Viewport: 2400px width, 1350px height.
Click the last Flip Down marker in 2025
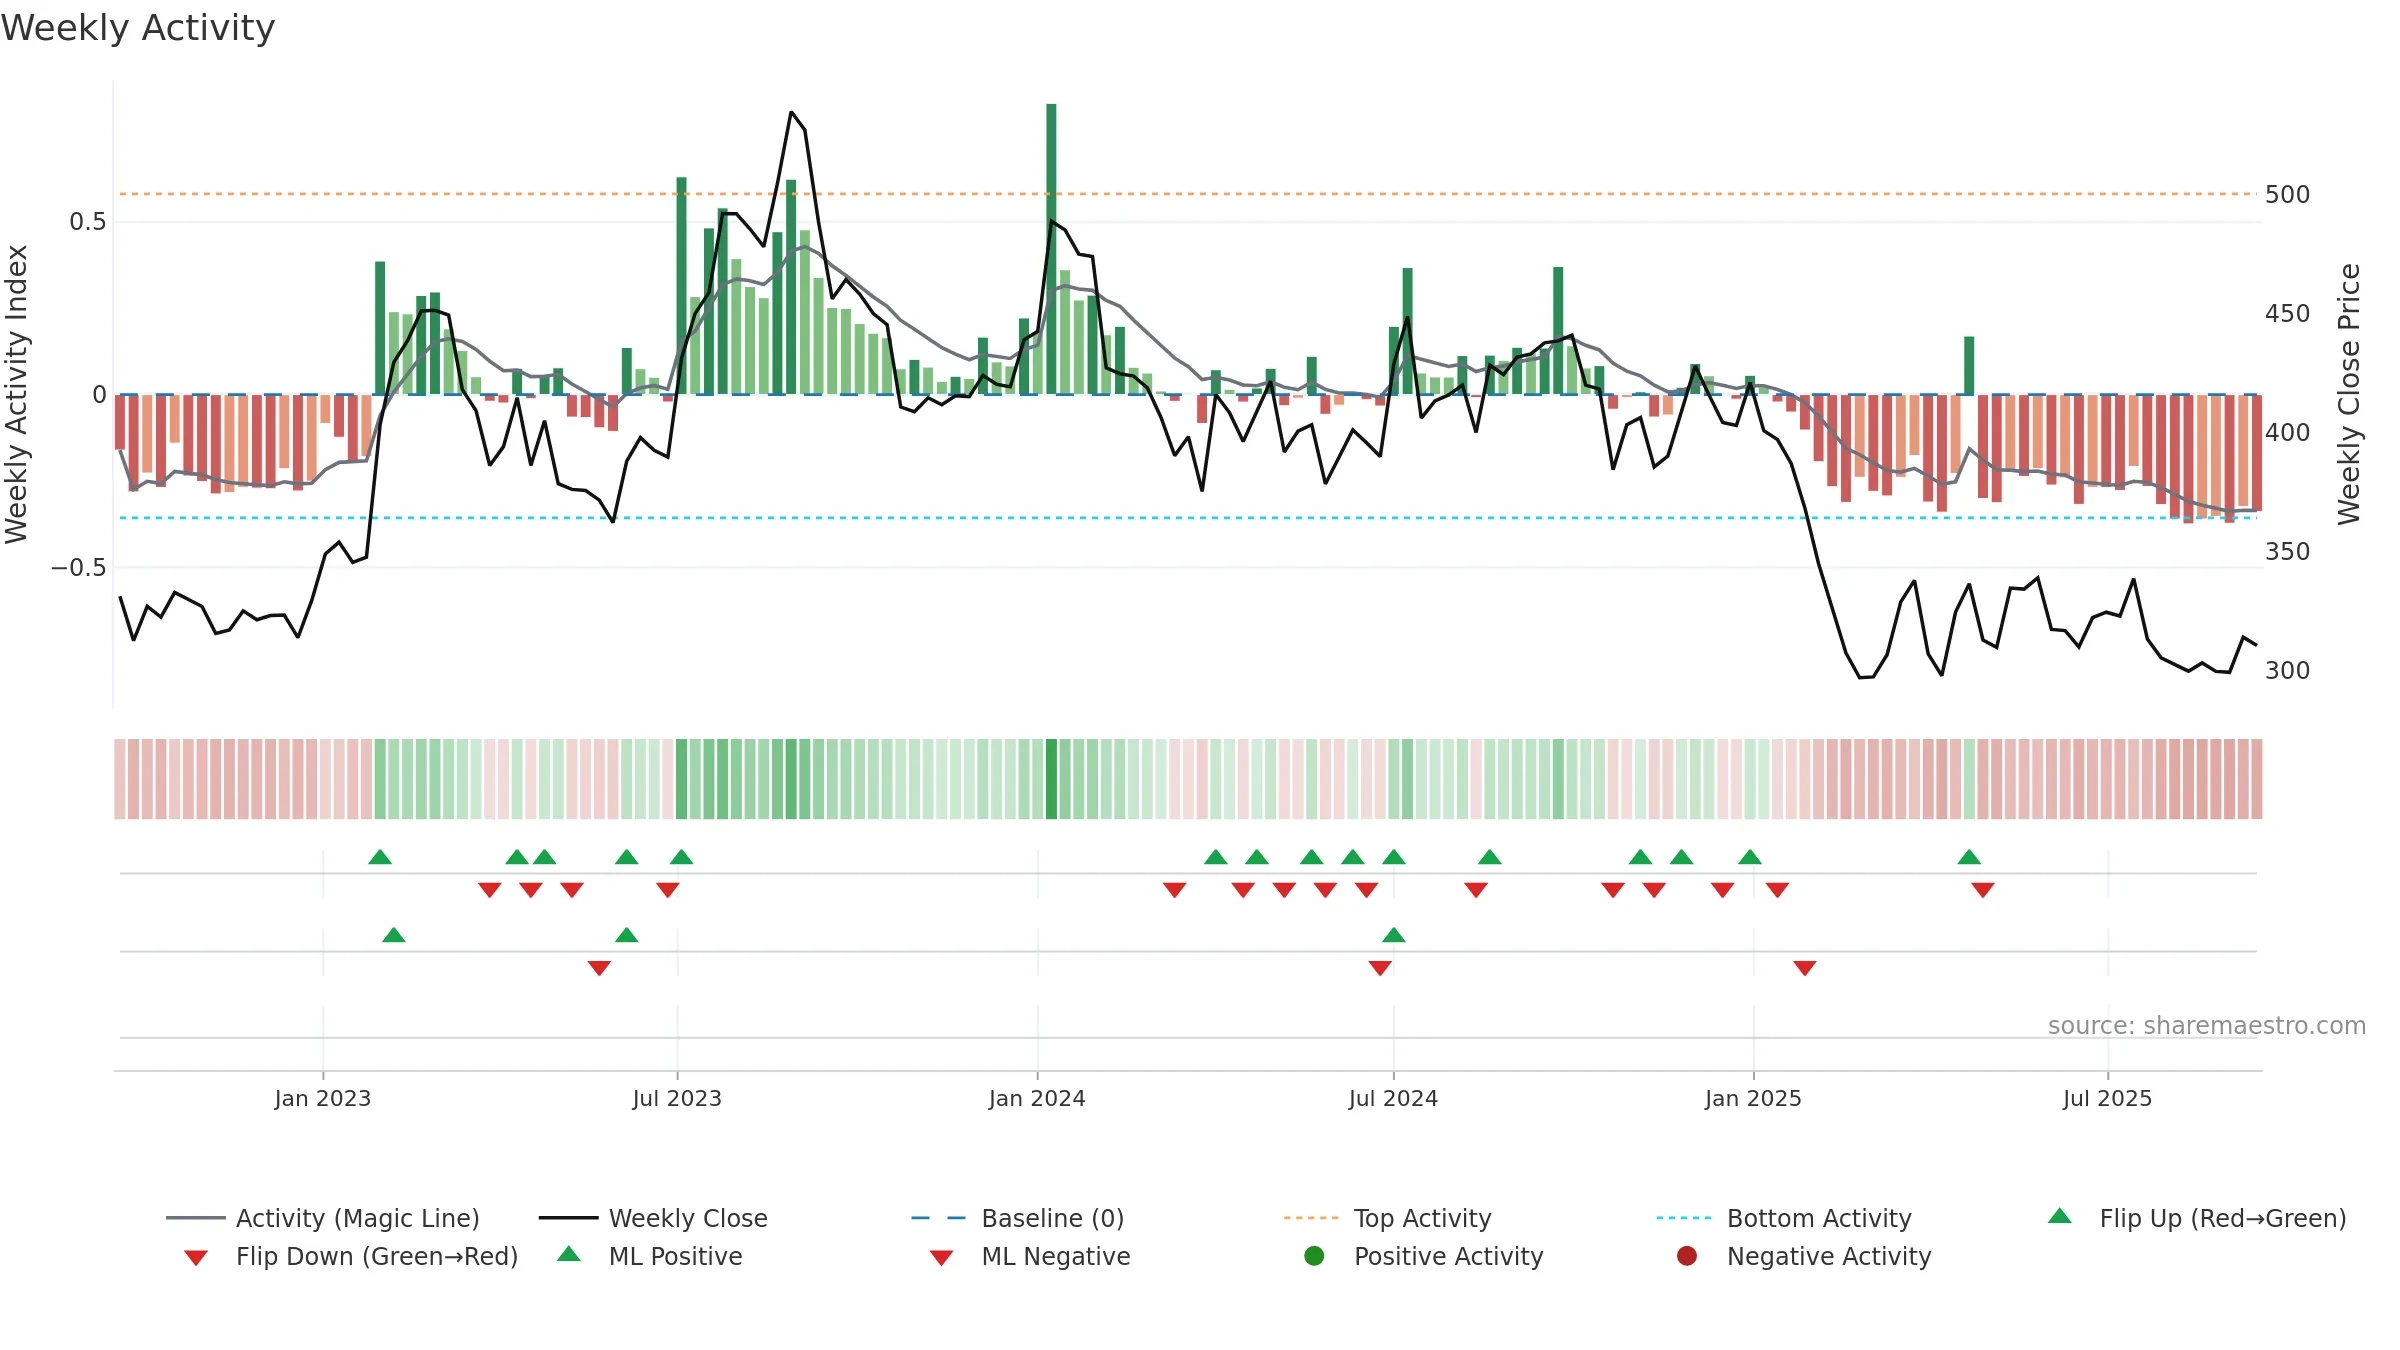pyautogui.click(x=1983, y=890)
